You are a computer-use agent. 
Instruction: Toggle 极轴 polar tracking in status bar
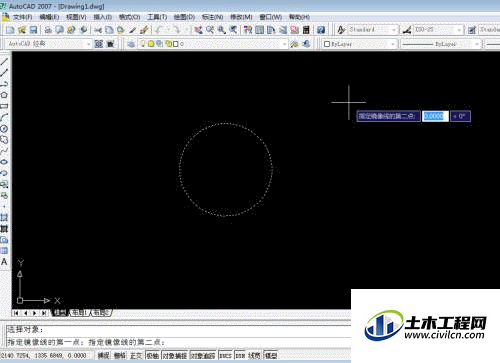click(x=153, y=356)
